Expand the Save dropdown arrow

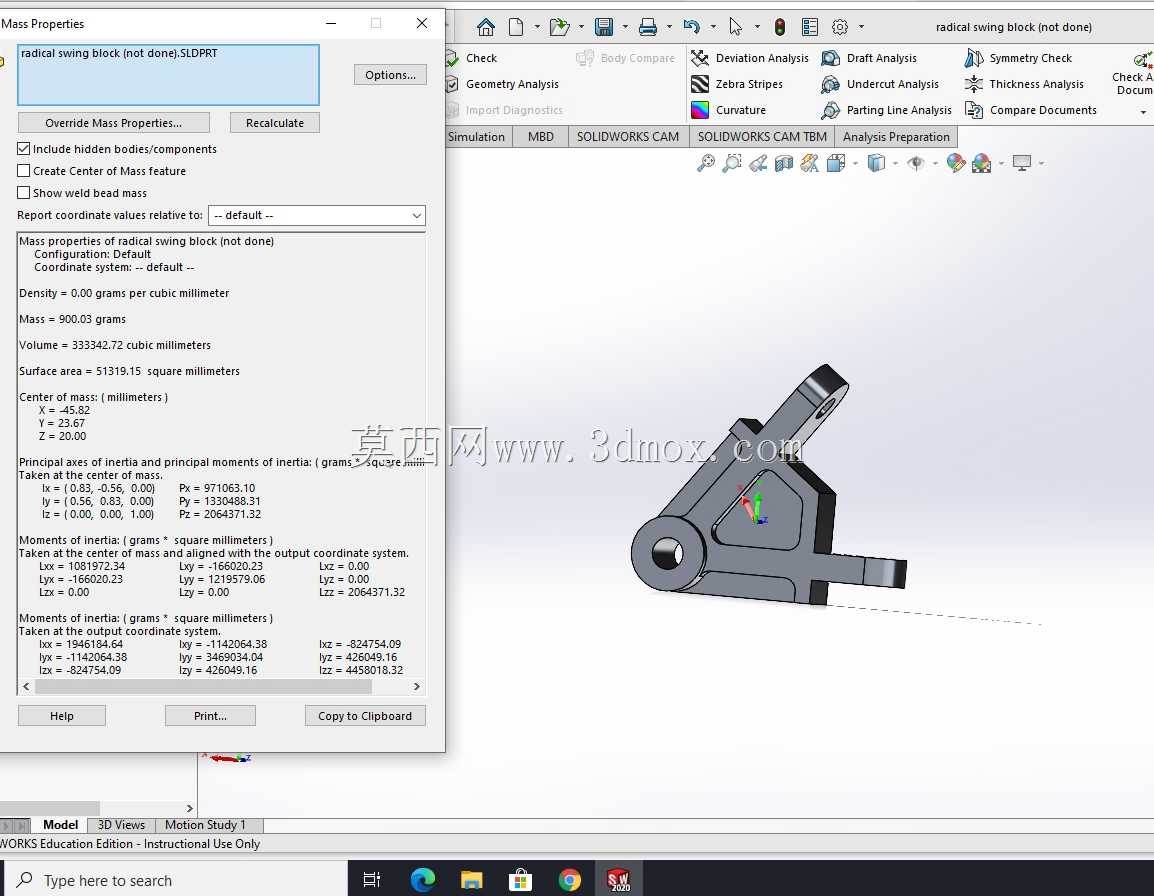(x=625, y=27)
